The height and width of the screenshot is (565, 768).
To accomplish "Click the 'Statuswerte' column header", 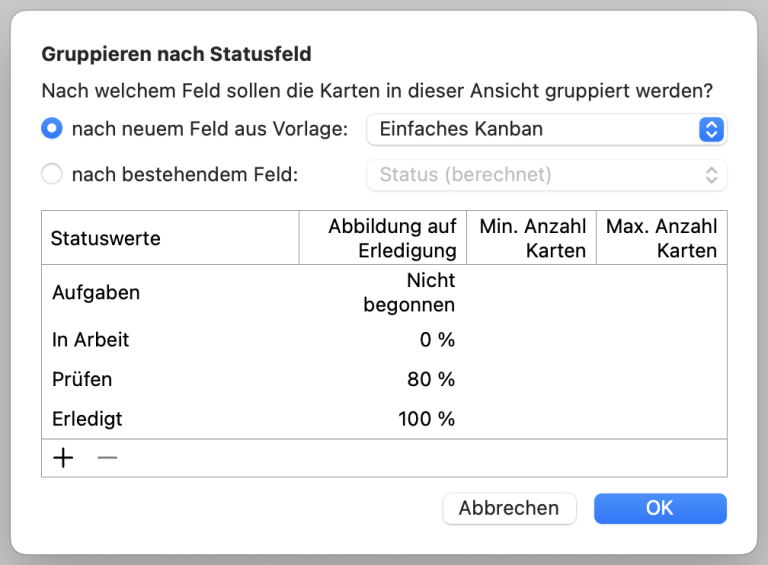I will [x=170, y=238].
